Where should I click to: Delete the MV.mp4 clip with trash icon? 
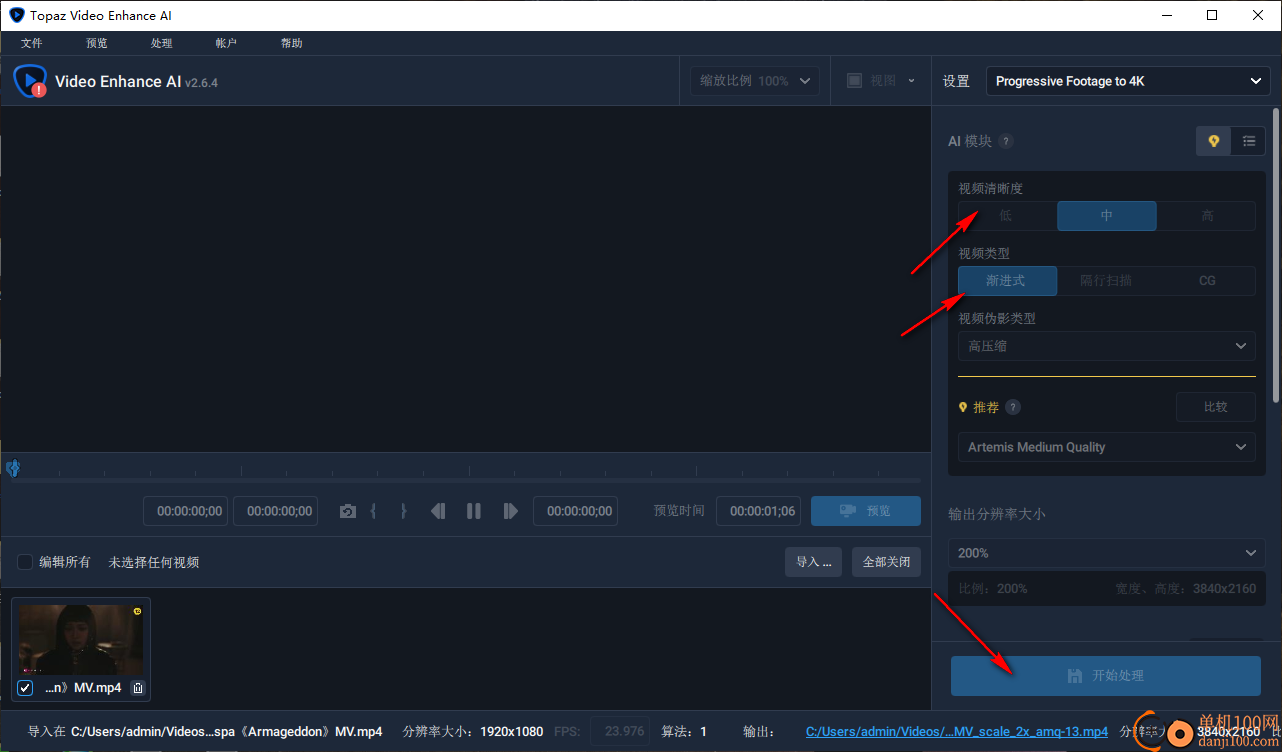point(138,688)
